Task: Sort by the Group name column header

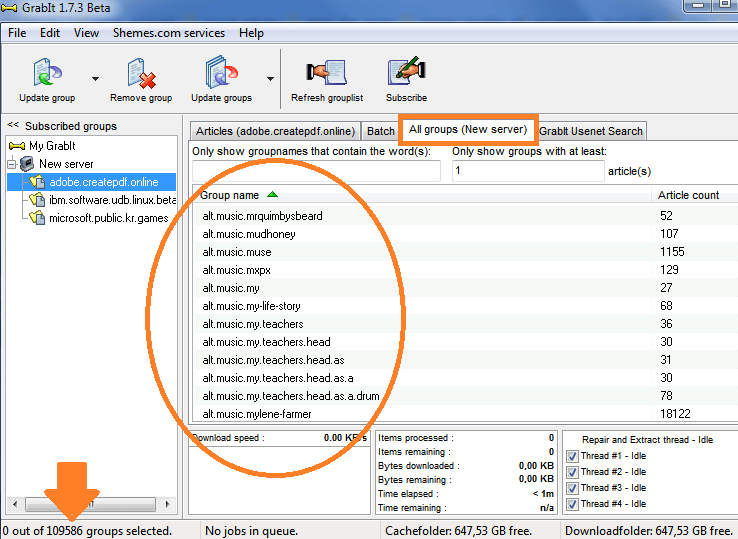Action: (422, 195)
